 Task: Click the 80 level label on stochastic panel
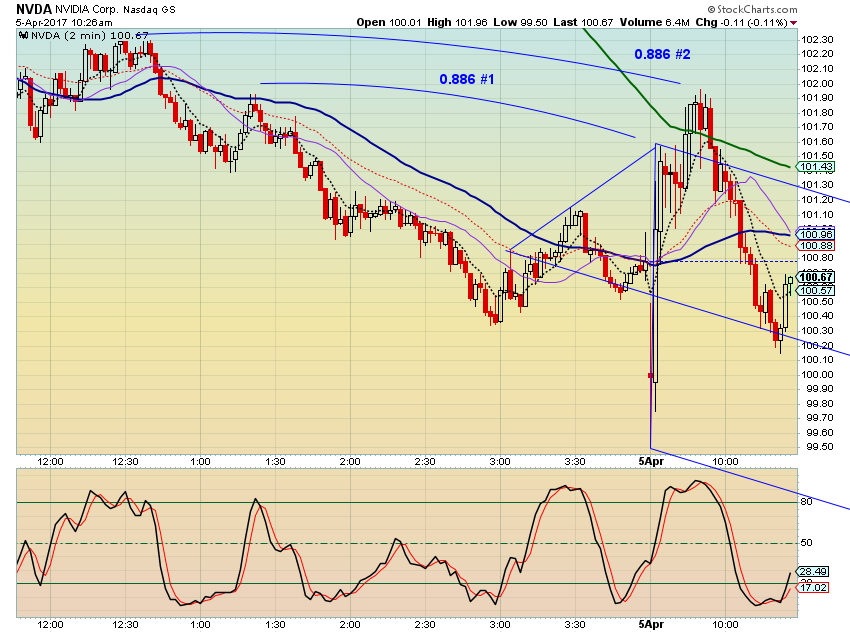[807, 501]
